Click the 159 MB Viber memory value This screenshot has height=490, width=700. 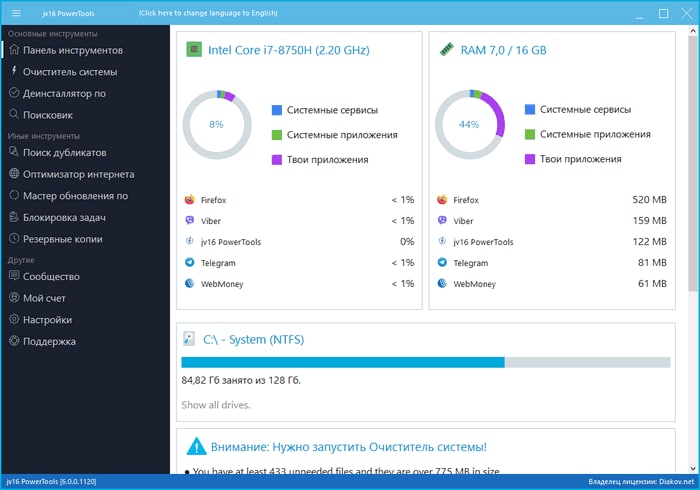point(649,220)
